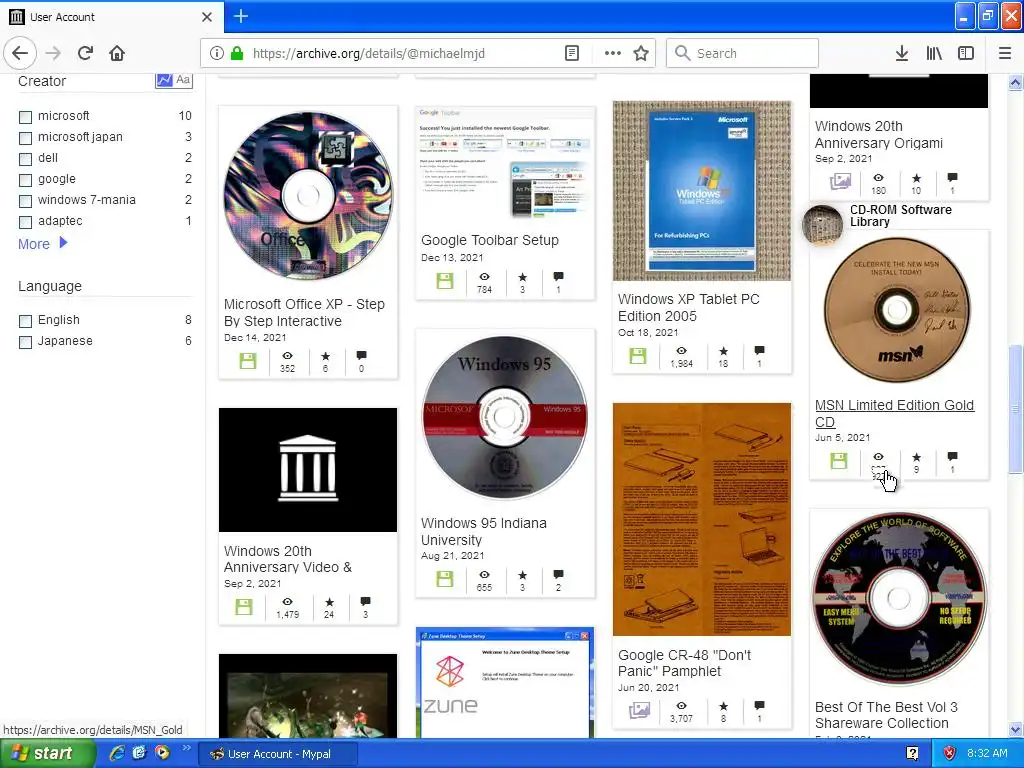The image size is (1024, 768).
Task: Switch to User Account - Mypal taskbar item
Action: pos(278,754)
